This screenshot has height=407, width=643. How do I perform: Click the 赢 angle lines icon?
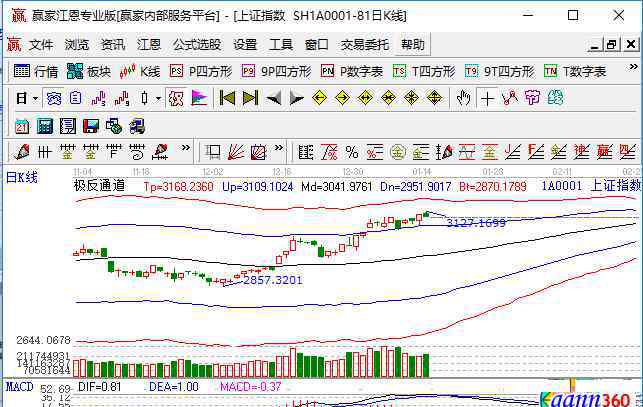tap(604, 152)
